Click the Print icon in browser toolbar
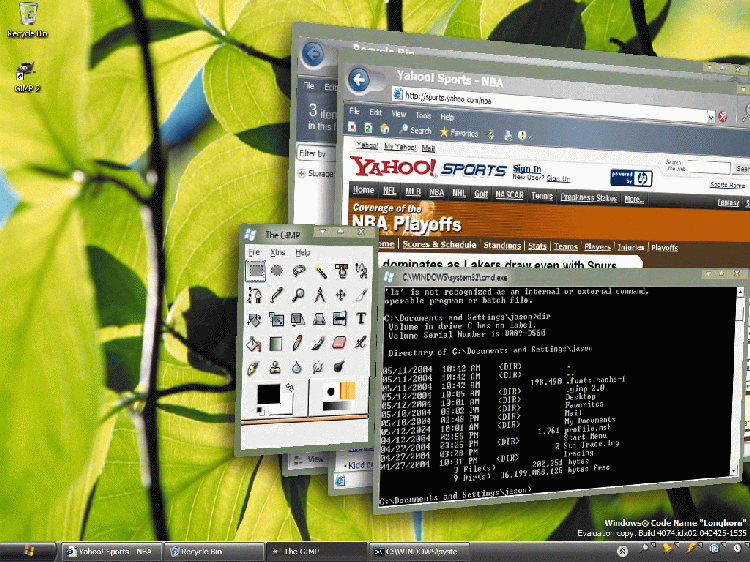750x562 pixels. (508, 135)
